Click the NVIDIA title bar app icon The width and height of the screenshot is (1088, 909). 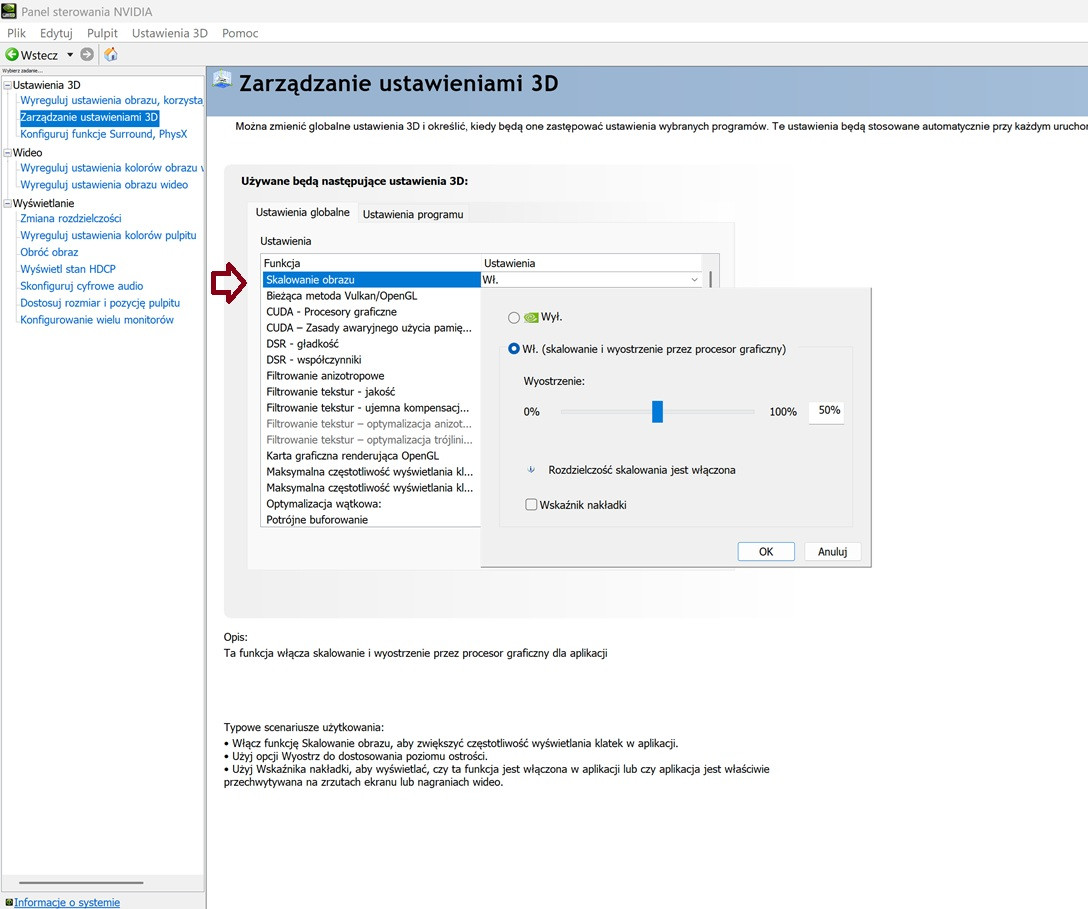tap(9, 11)
